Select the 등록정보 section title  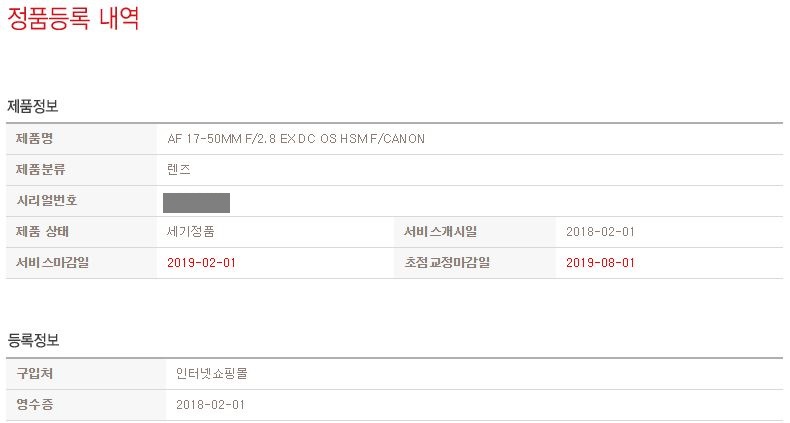coord(33,340)
